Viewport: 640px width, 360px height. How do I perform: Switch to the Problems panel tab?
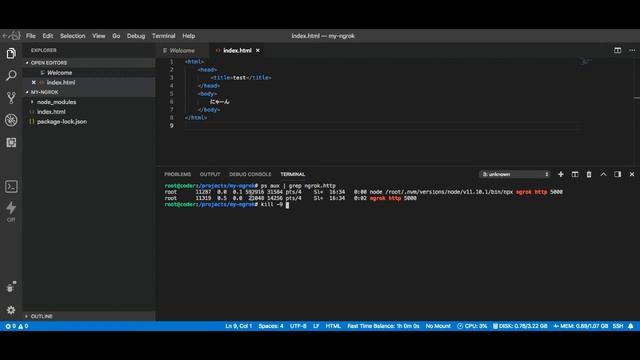coord(178,174)
